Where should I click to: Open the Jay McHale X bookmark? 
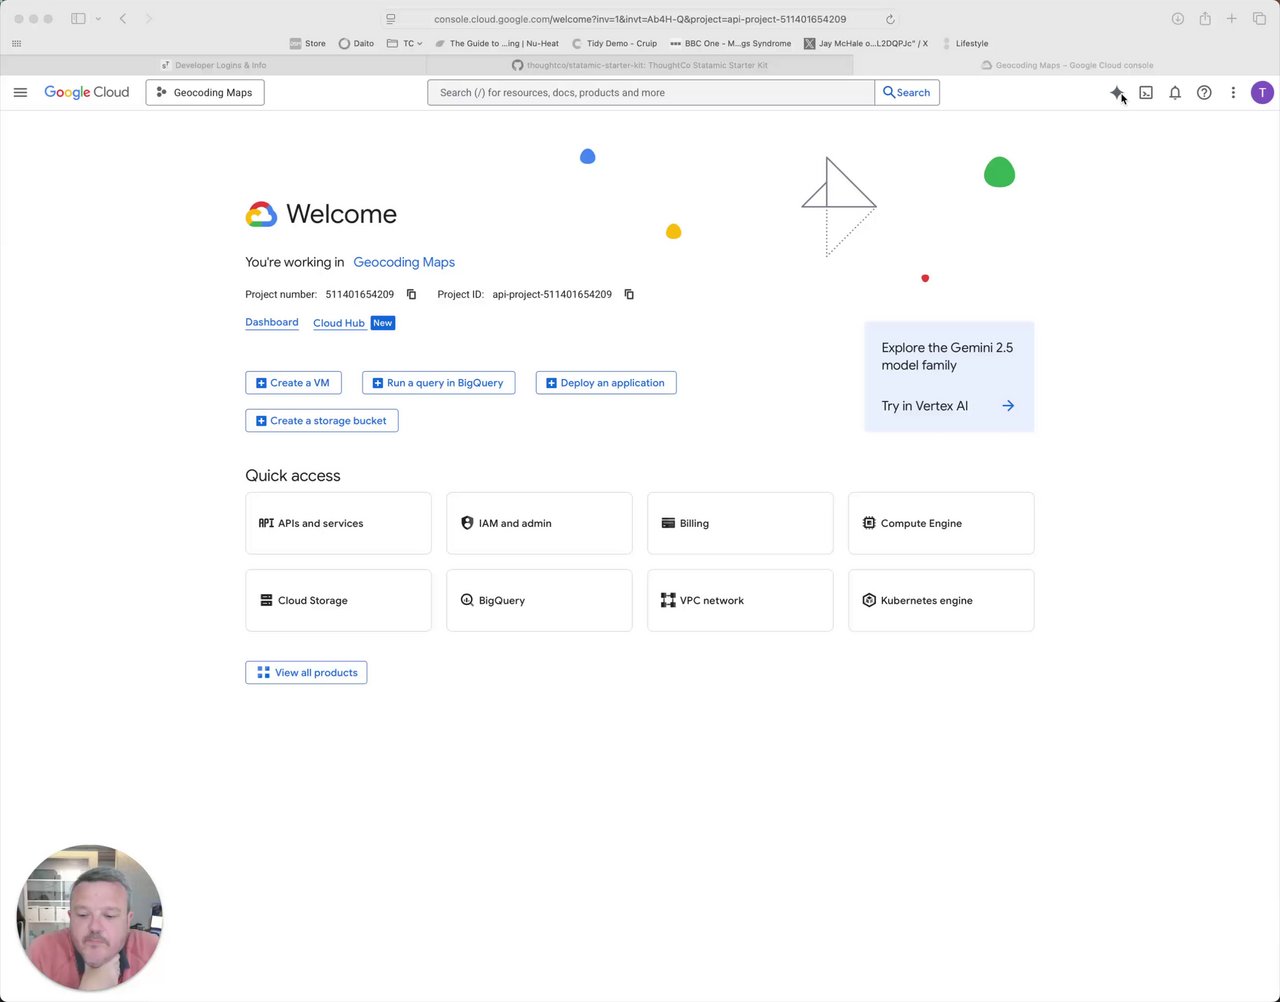click(866, 43)
